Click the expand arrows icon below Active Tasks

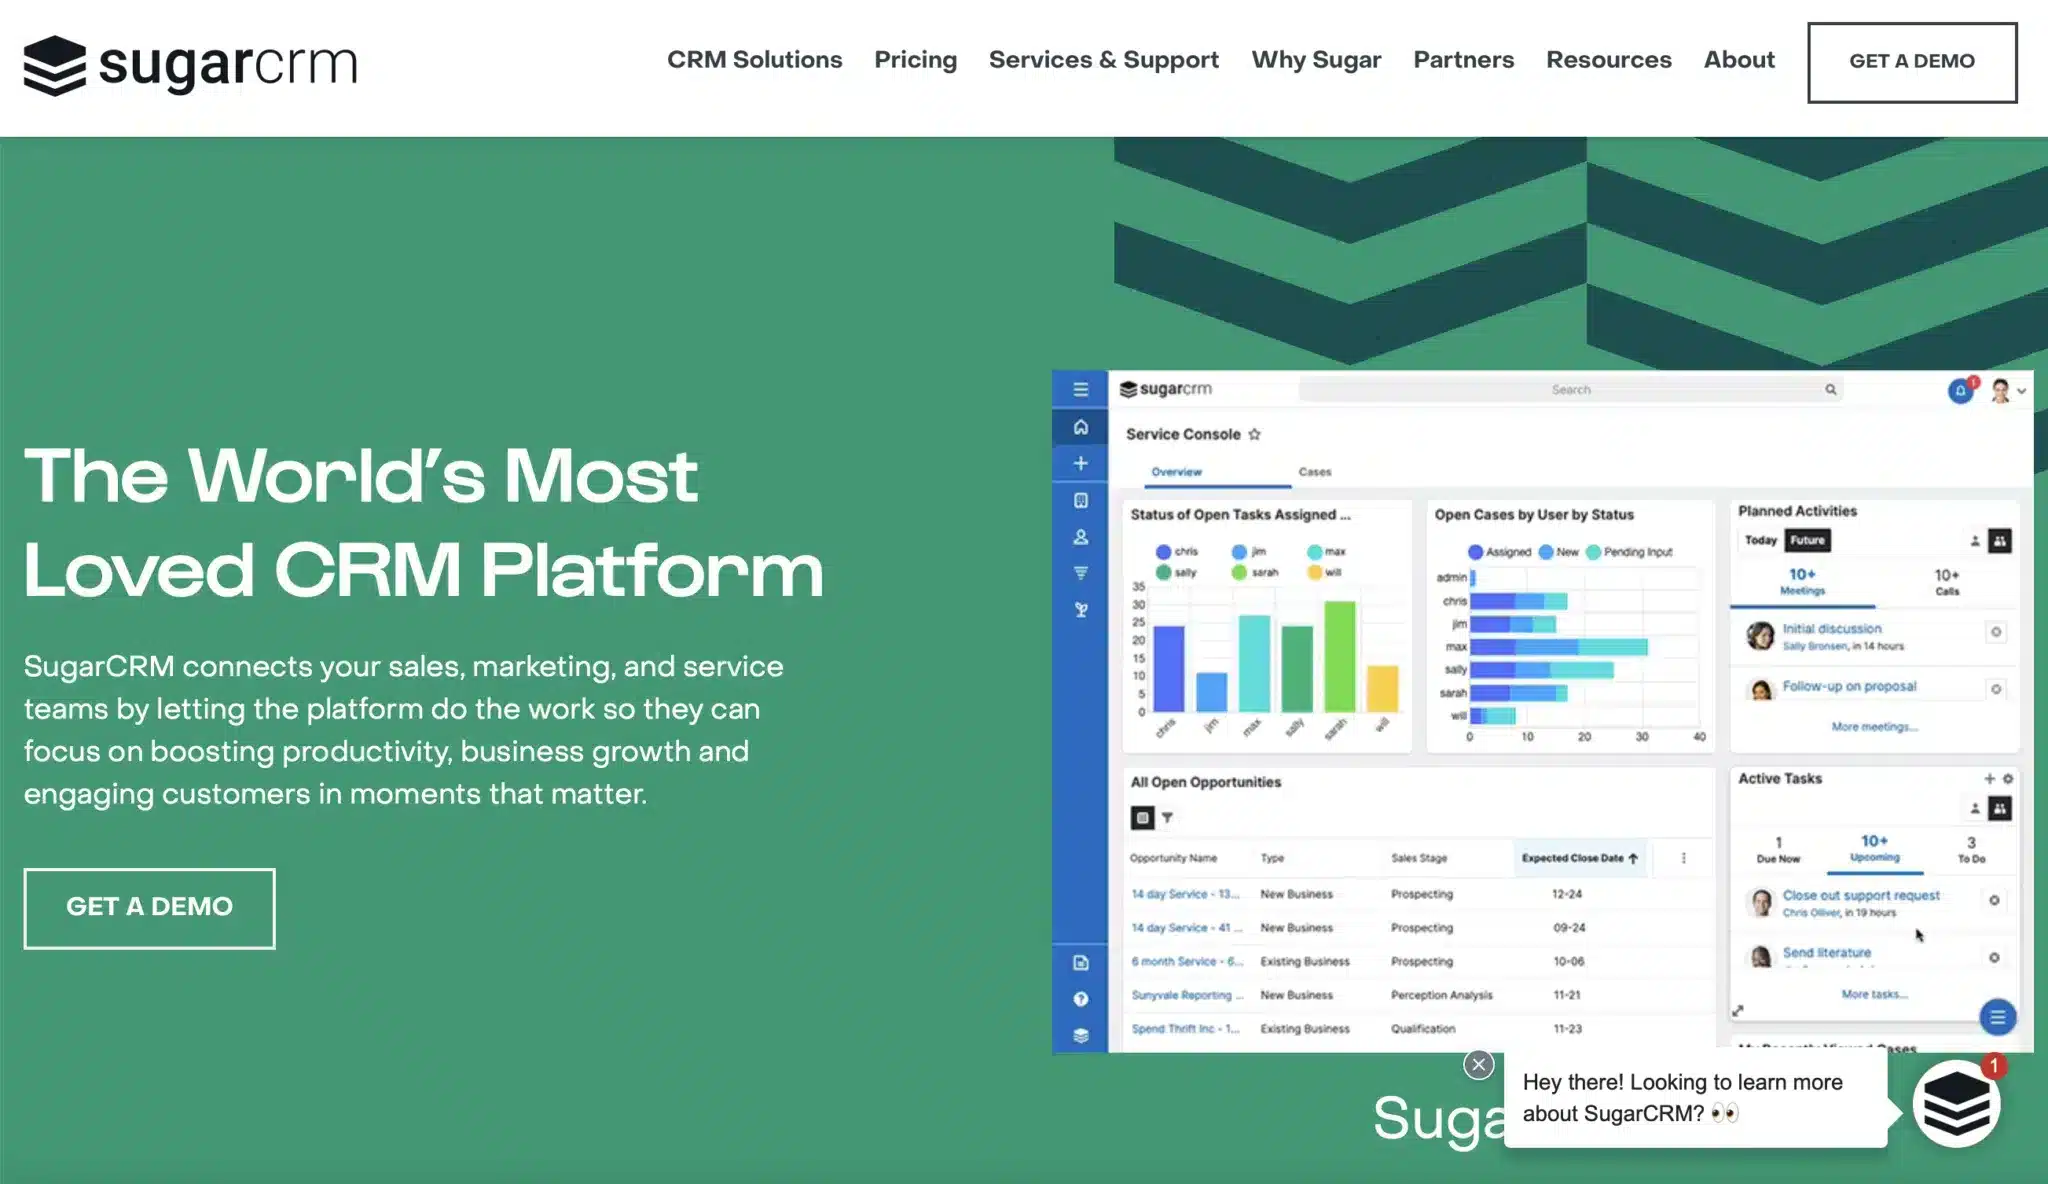[x=1738, y=1011]
